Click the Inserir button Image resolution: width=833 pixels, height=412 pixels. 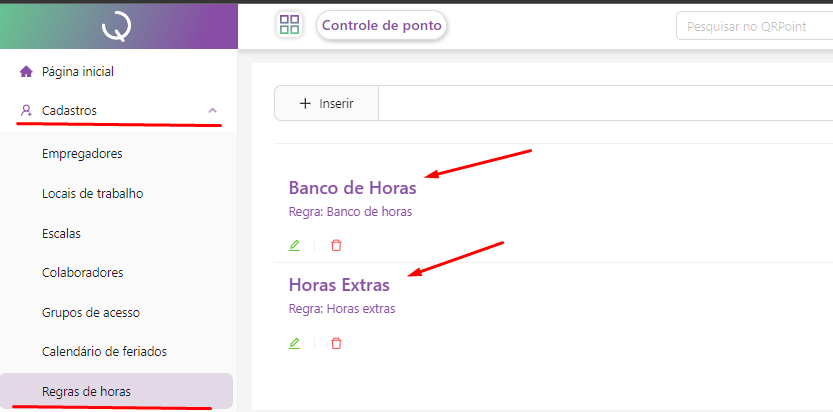pos(326,103)
